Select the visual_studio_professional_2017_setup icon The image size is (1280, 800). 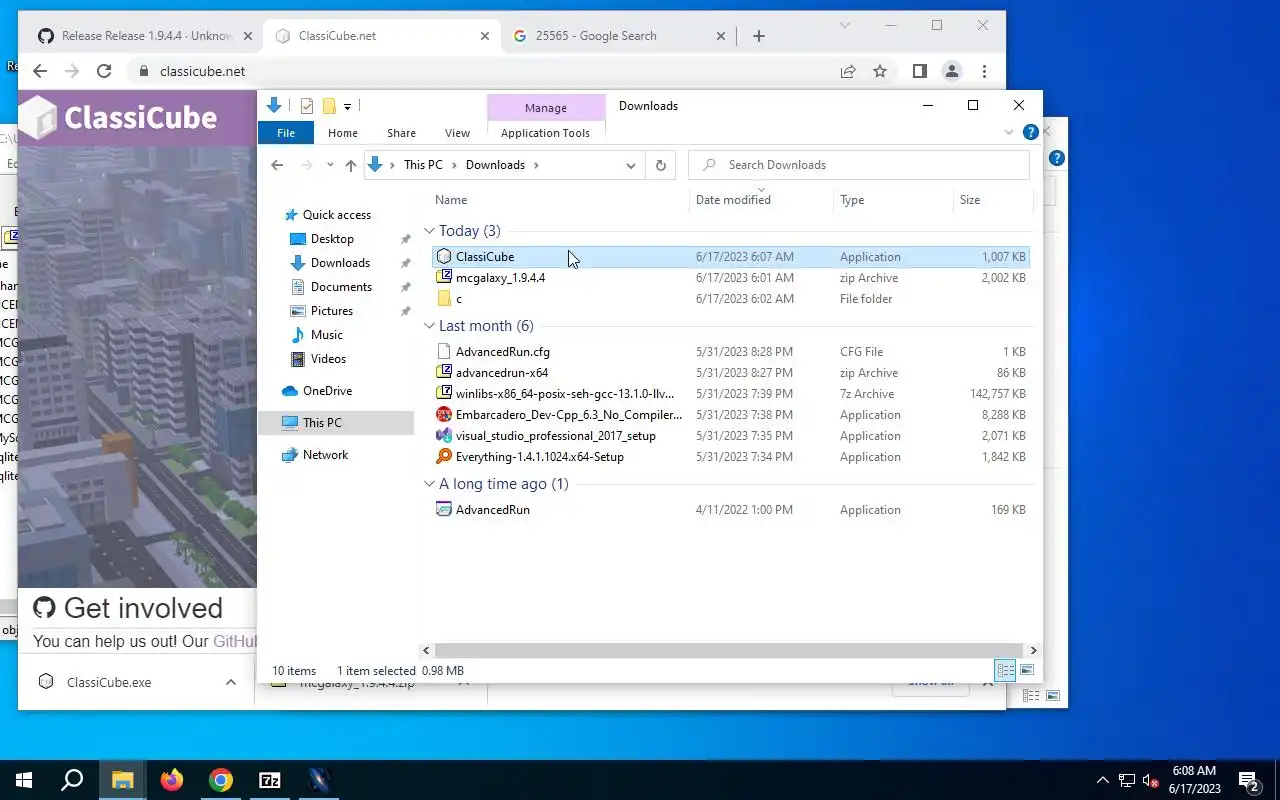[444, 436]
